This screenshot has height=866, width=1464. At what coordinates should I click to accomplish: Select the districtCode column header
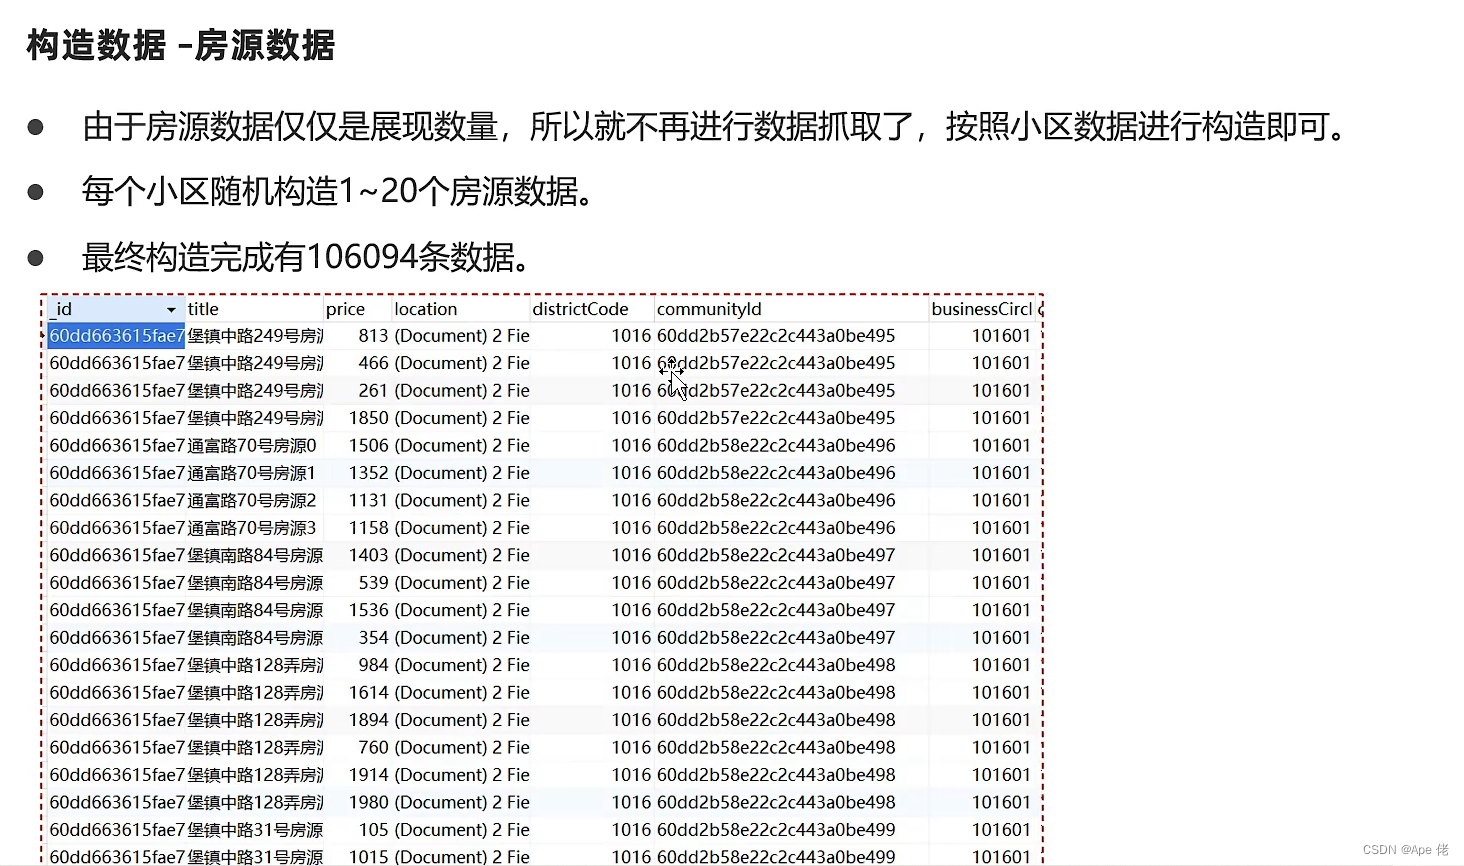(x=592, y=309)
